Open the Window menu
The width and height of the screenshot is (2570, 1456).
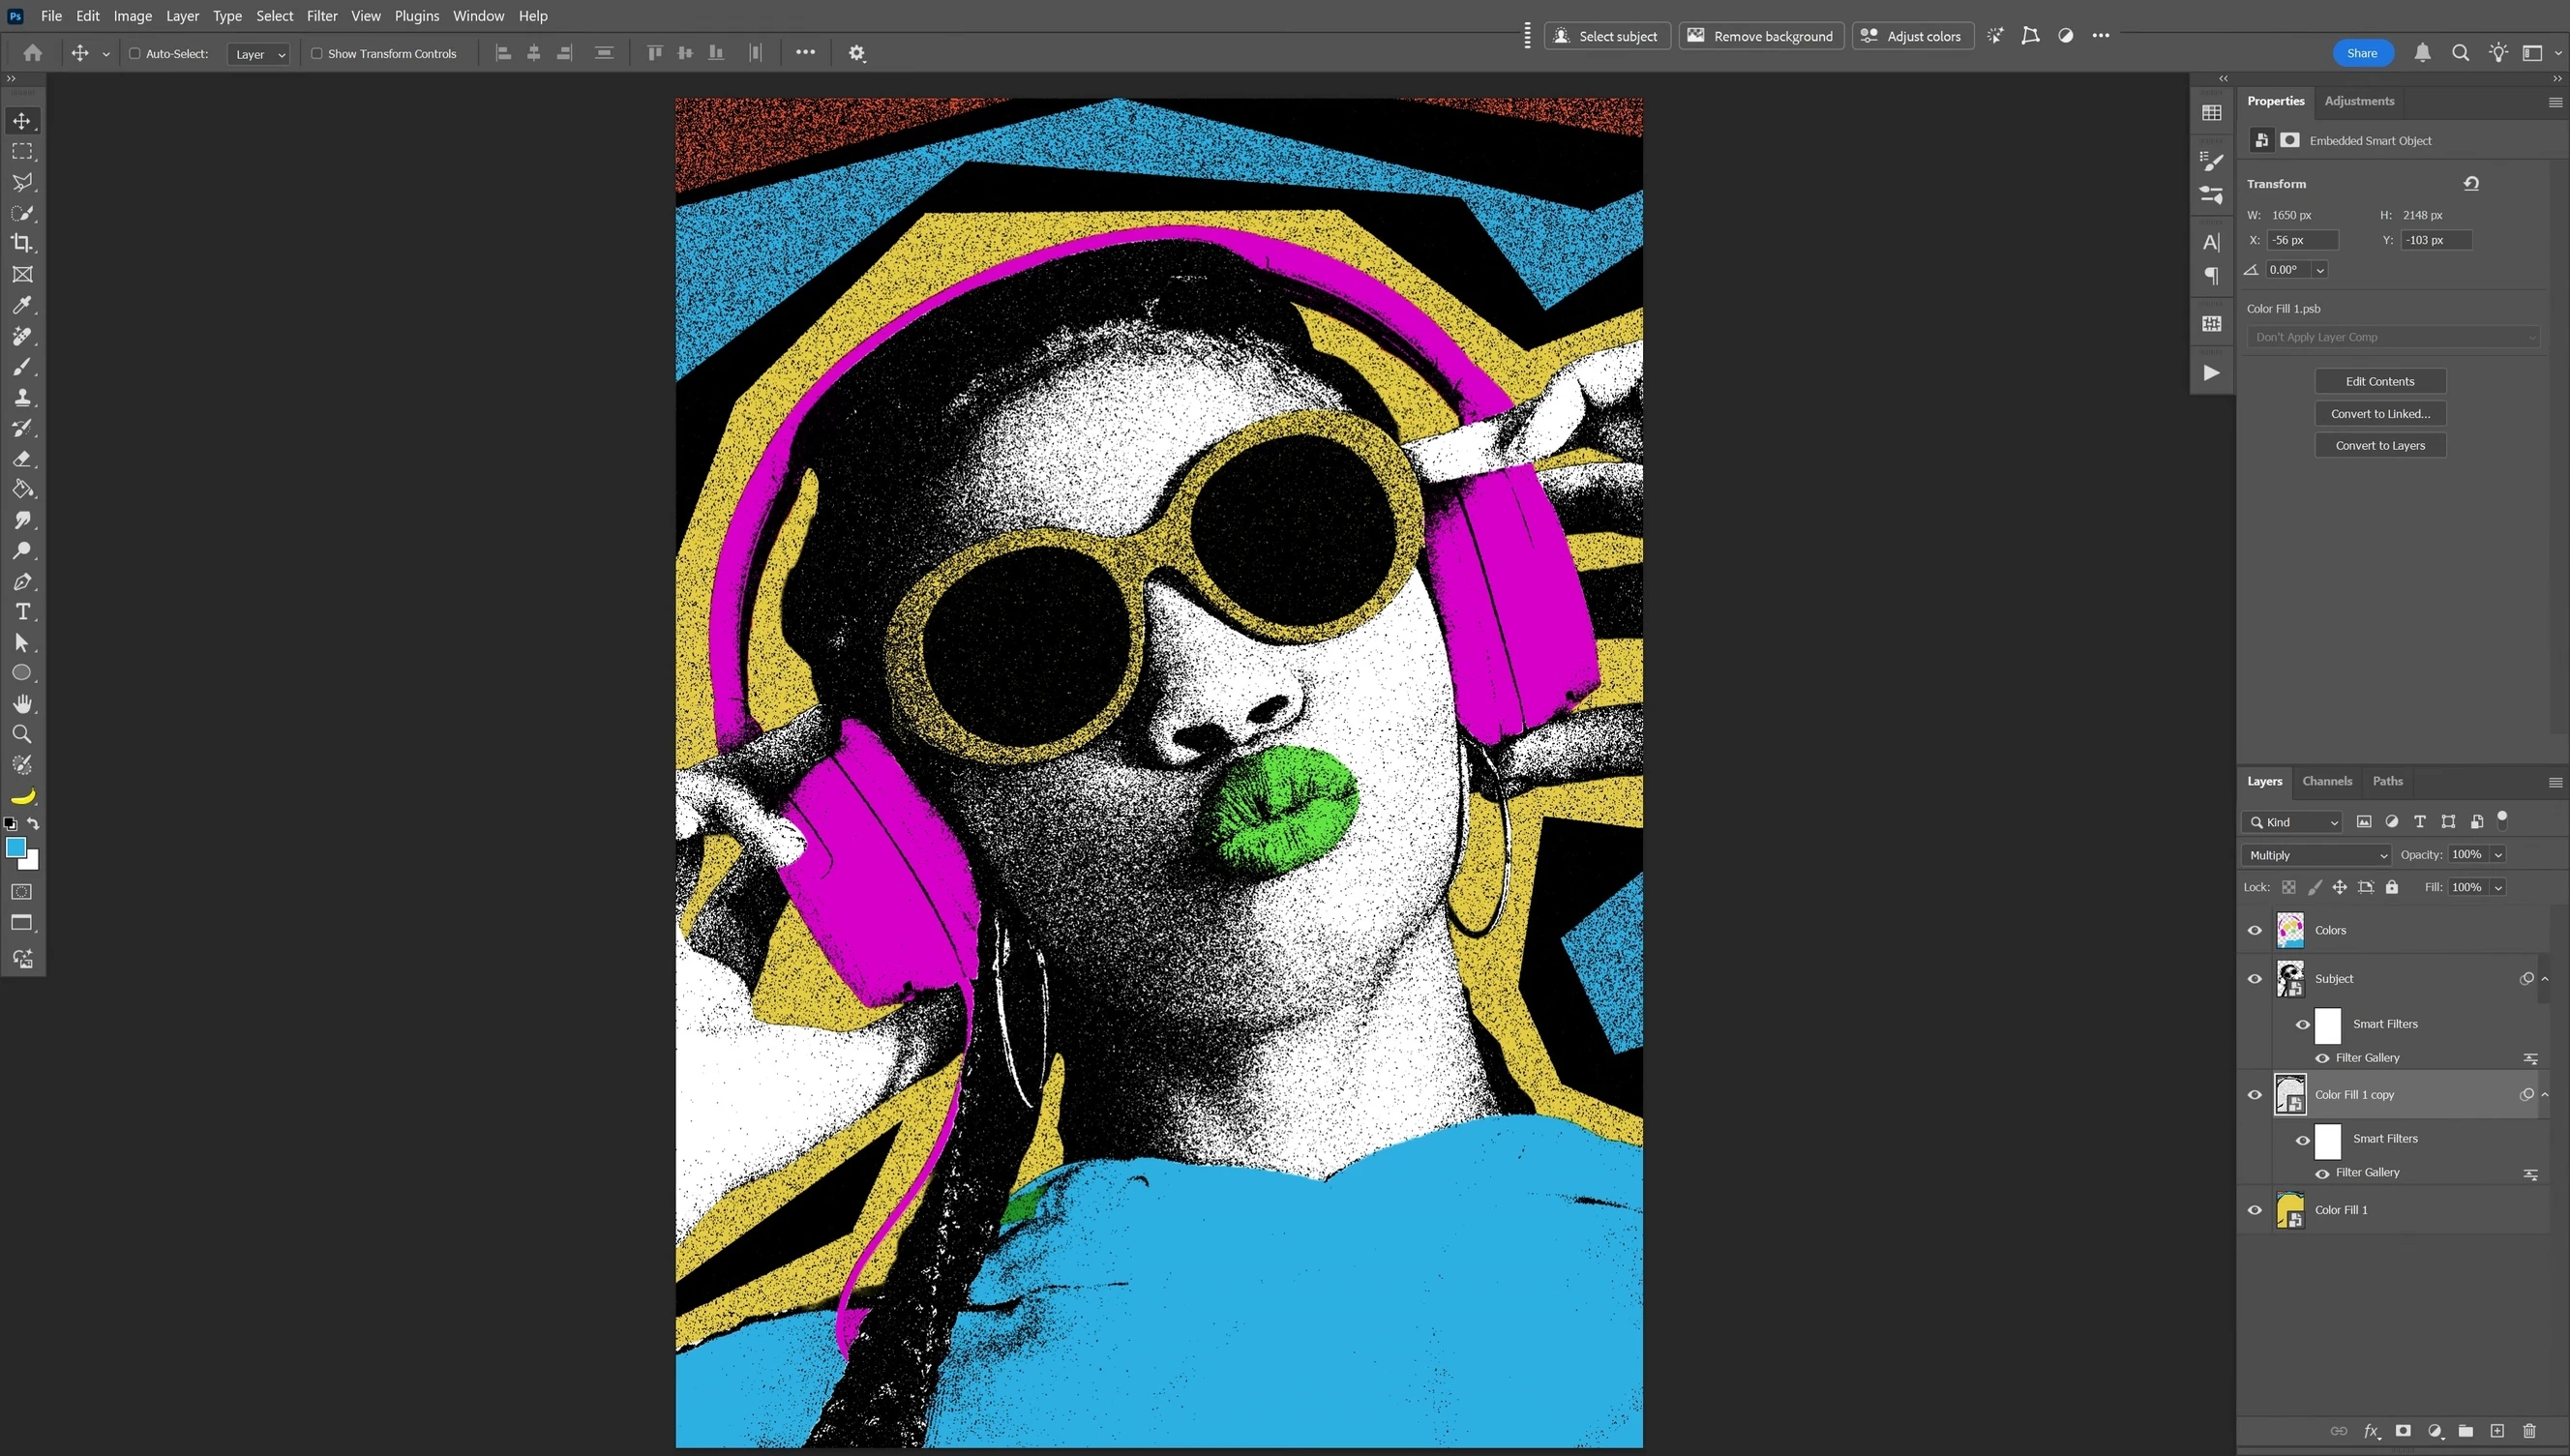(478, 16)
